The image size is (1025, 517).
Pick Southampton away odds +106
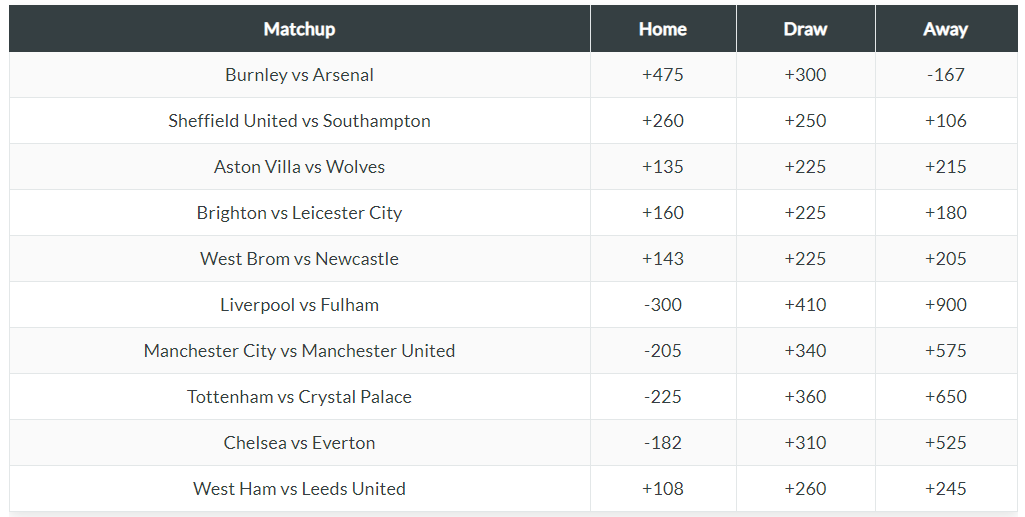945,121
